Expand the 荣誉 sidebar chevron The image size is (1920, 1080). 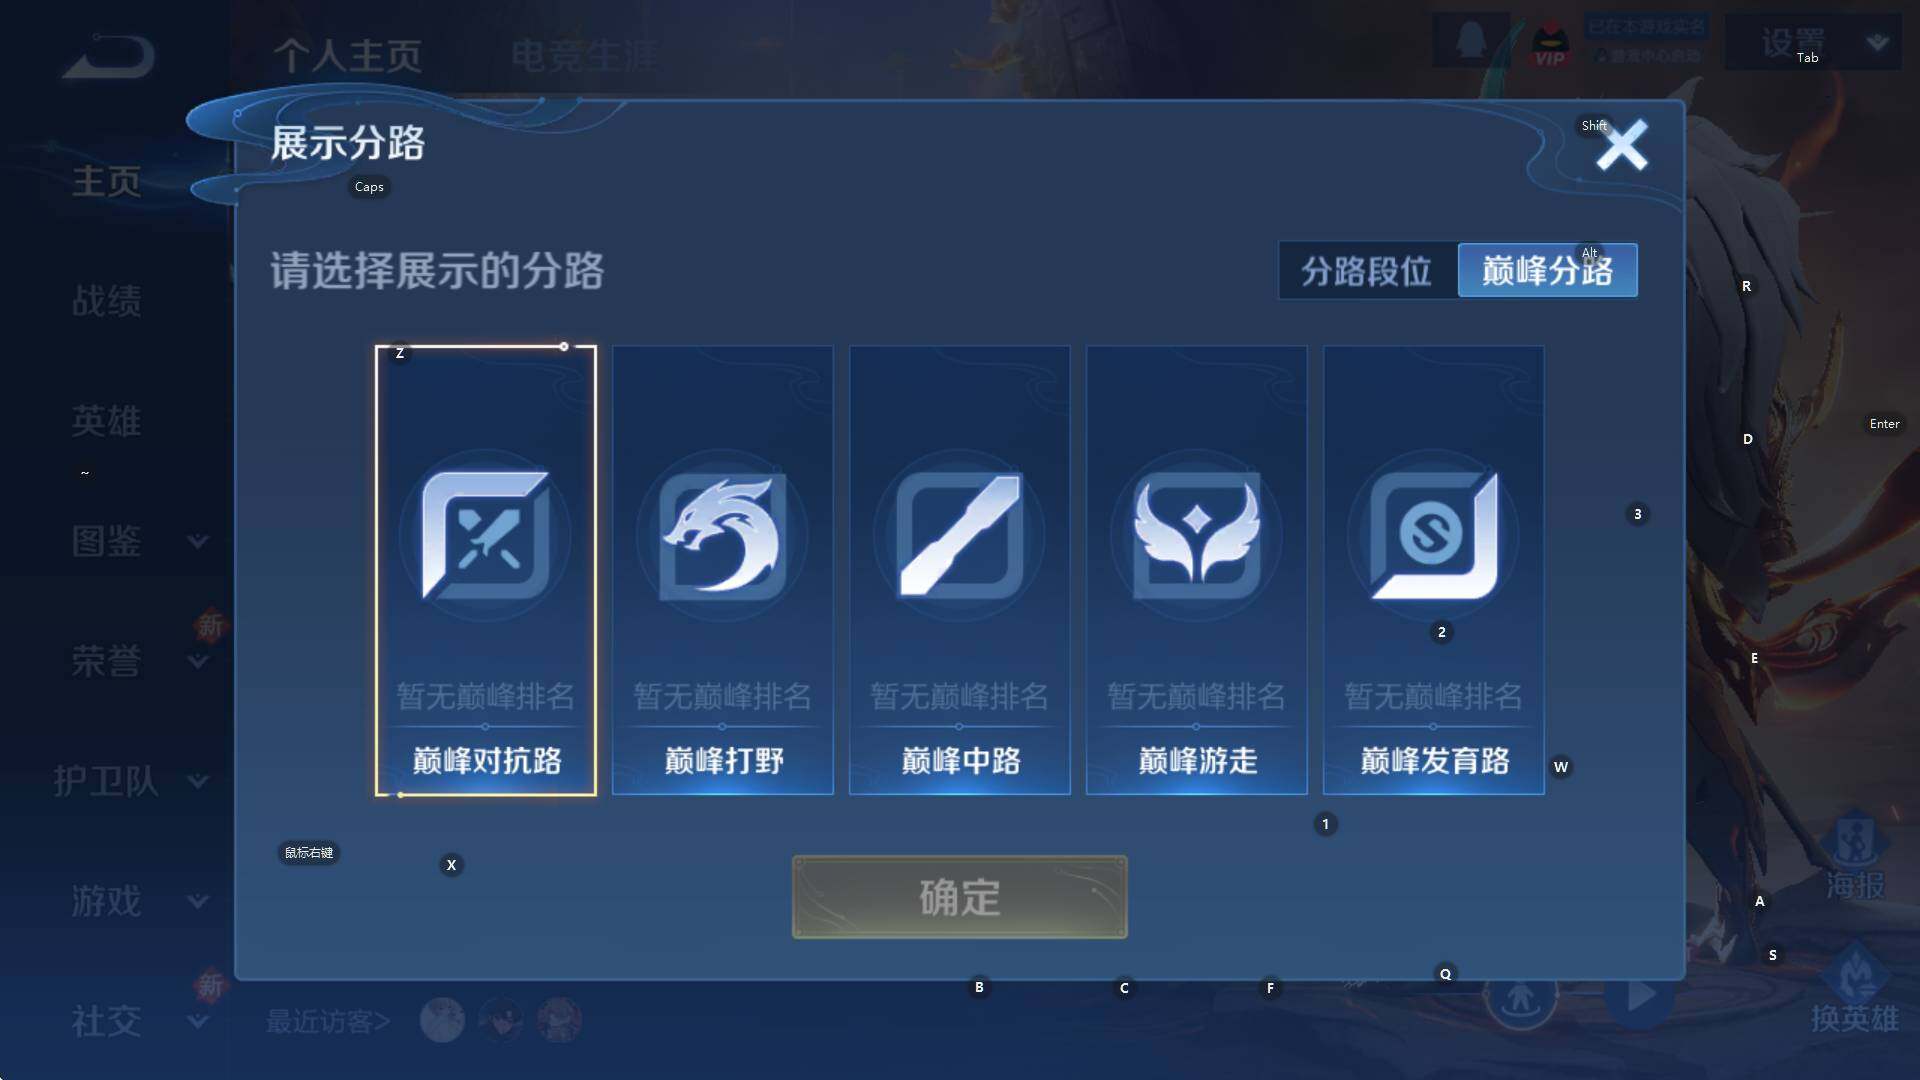point(198,661)
